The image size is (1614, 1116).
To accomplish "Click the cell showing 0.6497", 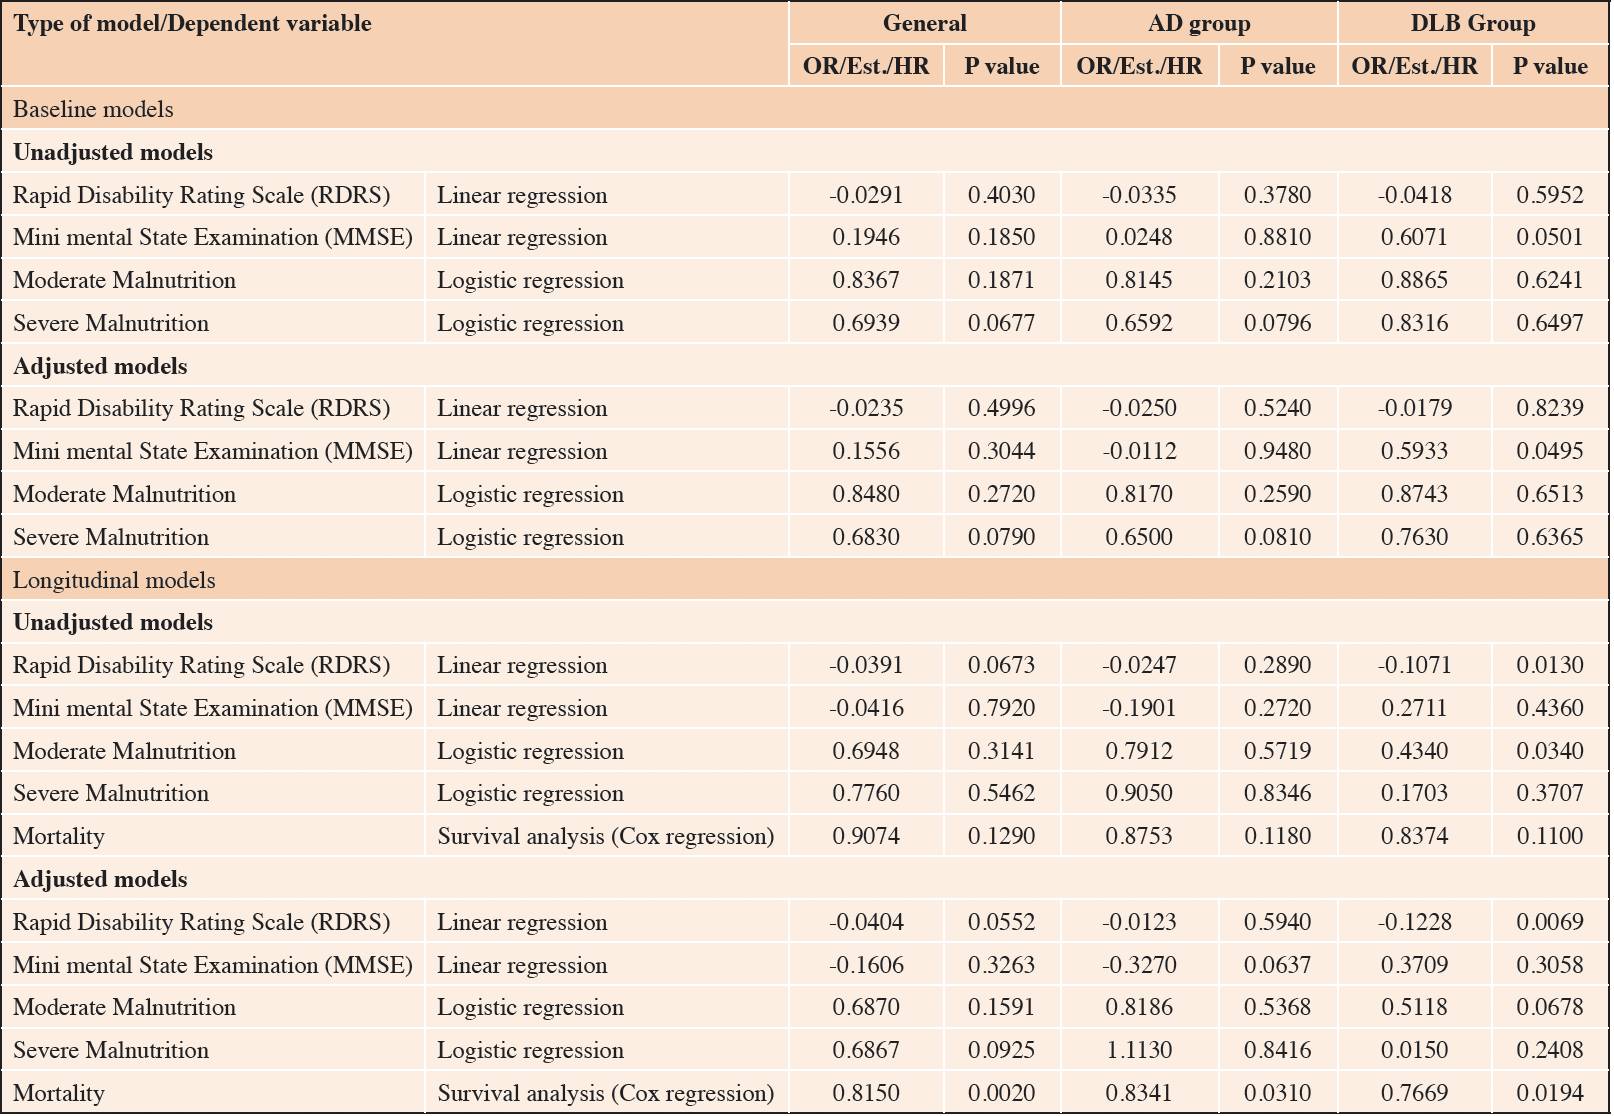I will point(1550,323).
